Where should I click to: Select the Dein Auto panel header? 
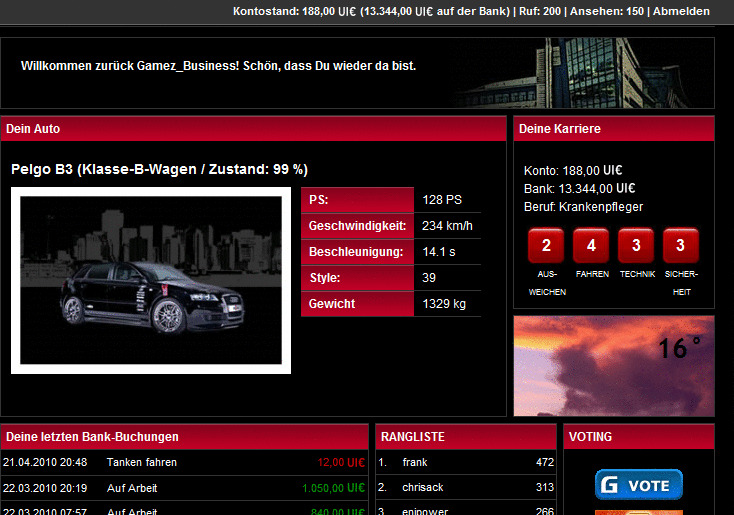[253, 129]
